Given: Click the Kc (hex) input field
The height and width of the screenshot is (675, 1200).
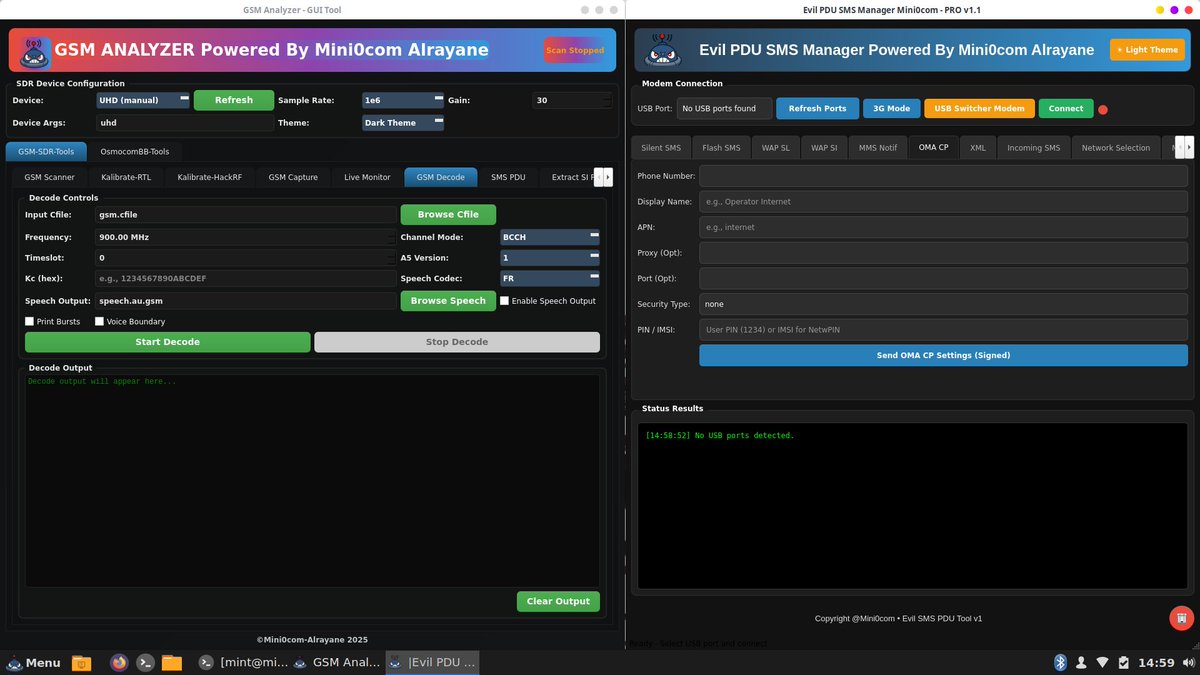Looking at the screenshot, I should click(245, 278).
